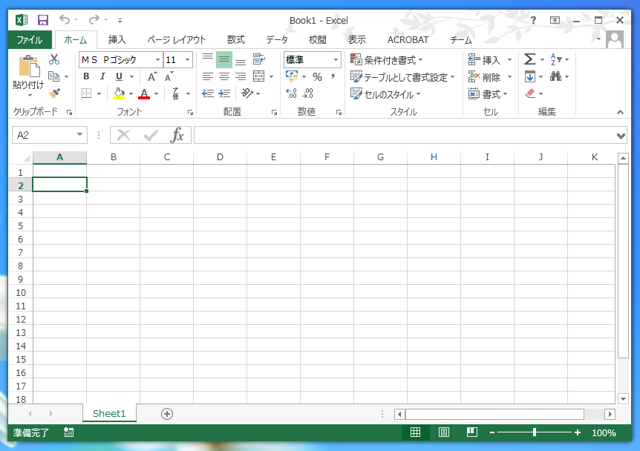The width and height of the screenshot is (640, 451).
Task: Expand テーブルとして書式設定 menu
Action: coord(402,77)
